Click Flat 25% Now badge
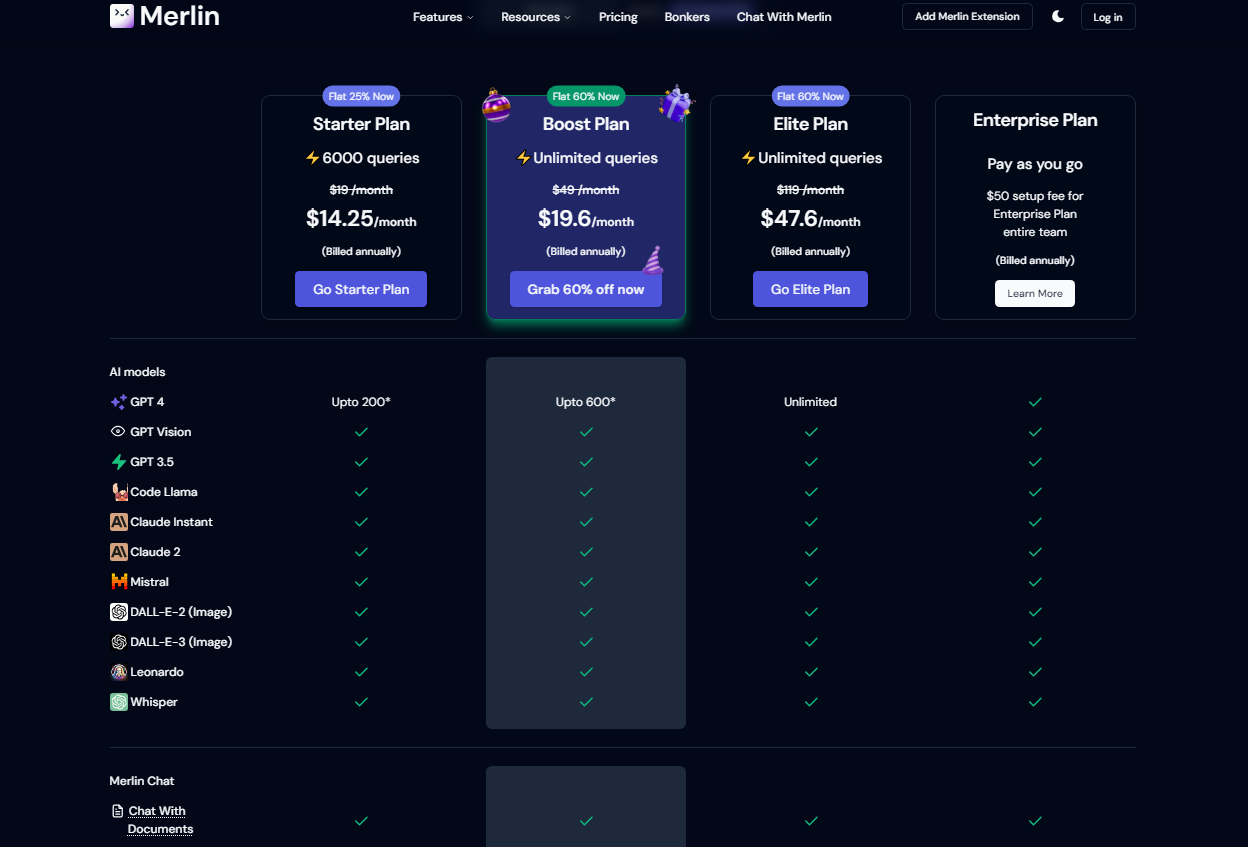Image resolution: width=1248 pixels, height=847 pixels. (x=361, y=96)
